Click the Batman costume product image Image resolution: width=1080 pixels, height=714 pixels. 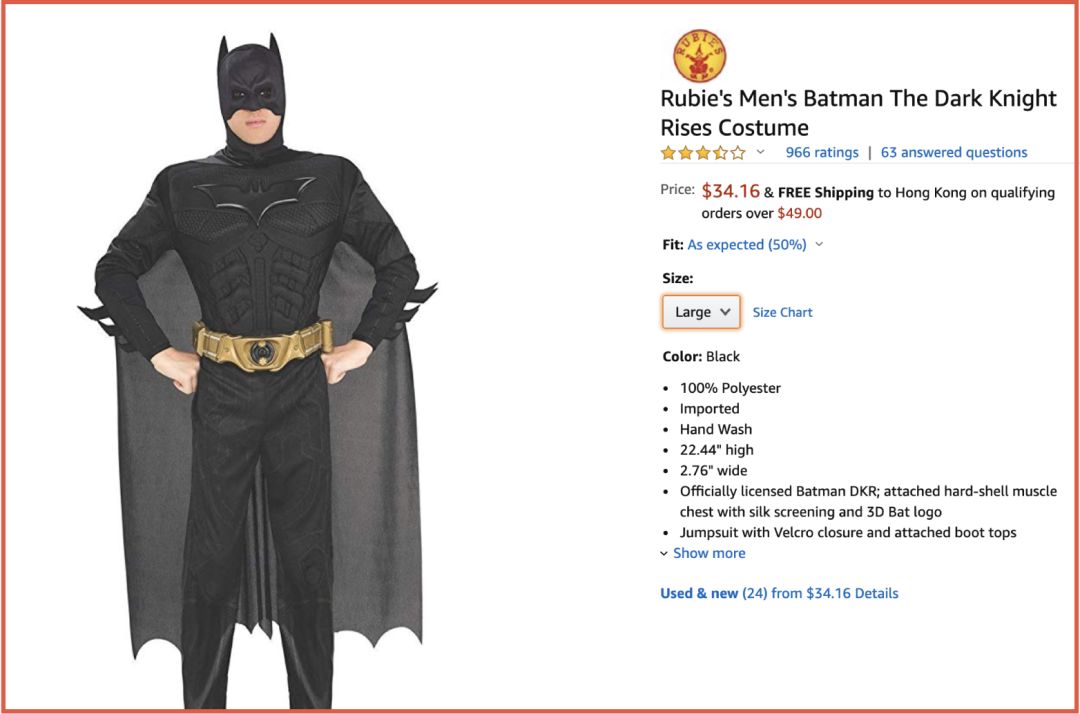258,370
